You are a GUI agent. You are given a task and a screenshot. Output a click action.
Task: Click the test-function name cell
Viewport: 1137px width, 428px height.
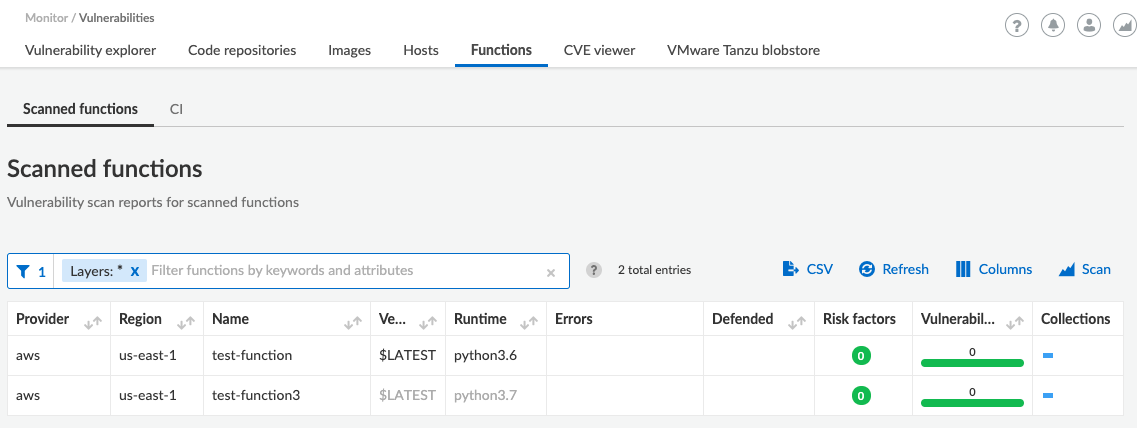pyautogui.click(x=252, y=355)
